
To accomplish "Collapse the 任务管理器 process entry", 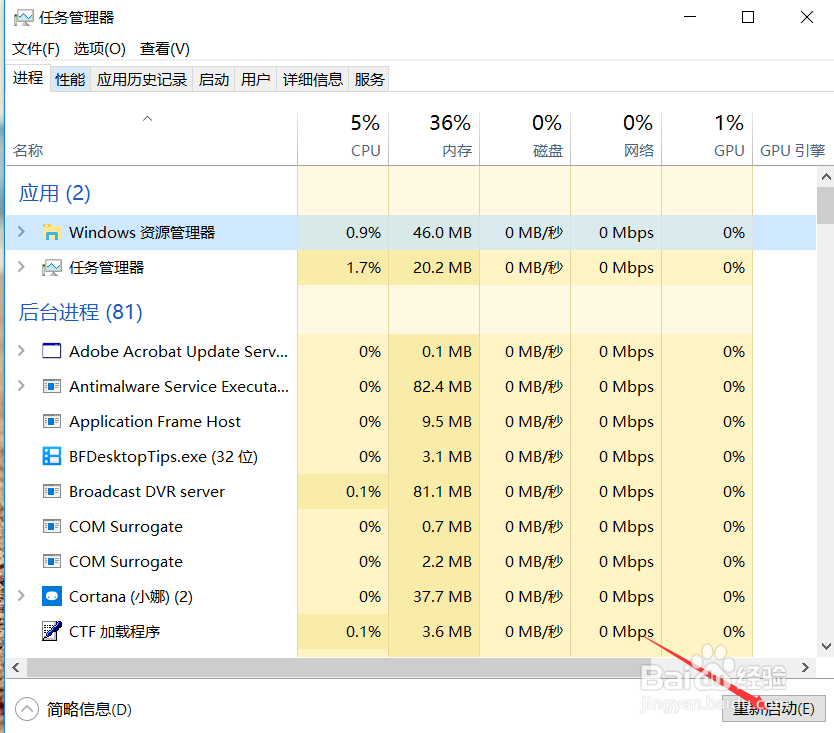I will [20, 267].
